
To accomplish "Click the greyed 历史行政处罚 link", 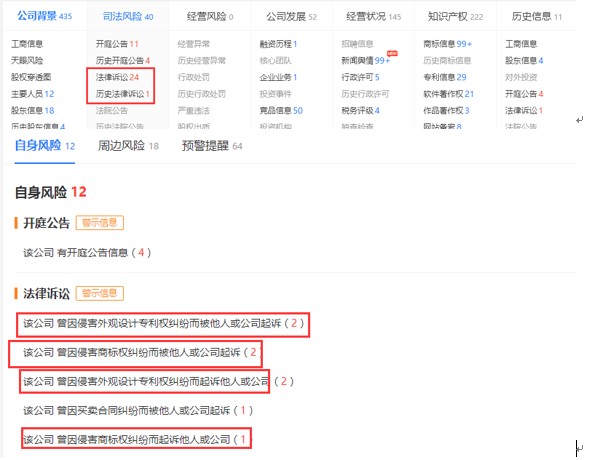I will (202, 94).
